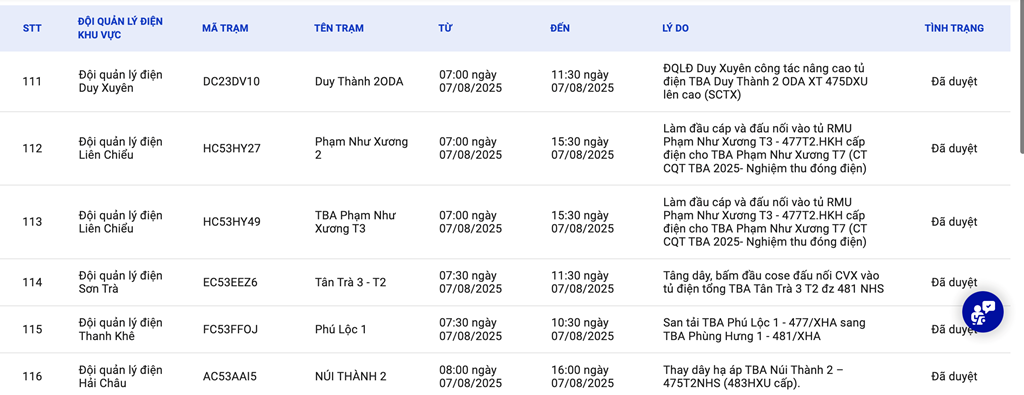Screen dimensions: 1024x395
Task: Click the ĐẾN column header
Action: click(x=560, y=28)
